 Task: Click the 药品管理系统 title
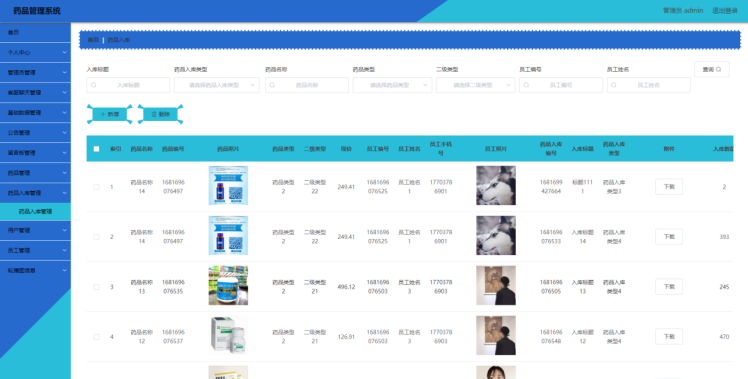[37, 11]
